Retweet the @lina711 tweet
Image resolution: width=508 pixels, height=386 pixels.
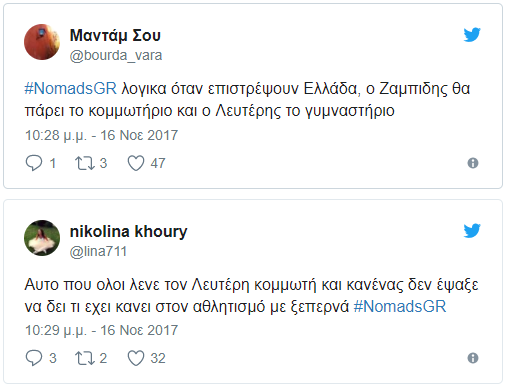[x=85, y=358]
